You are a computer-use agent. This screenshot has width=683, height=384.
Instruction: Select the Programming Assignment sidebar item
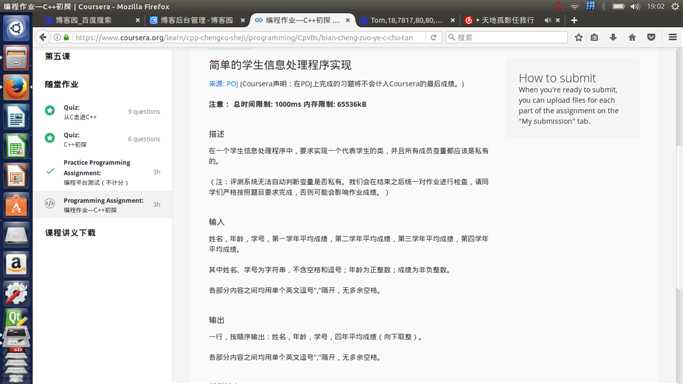tap(102, 205)
